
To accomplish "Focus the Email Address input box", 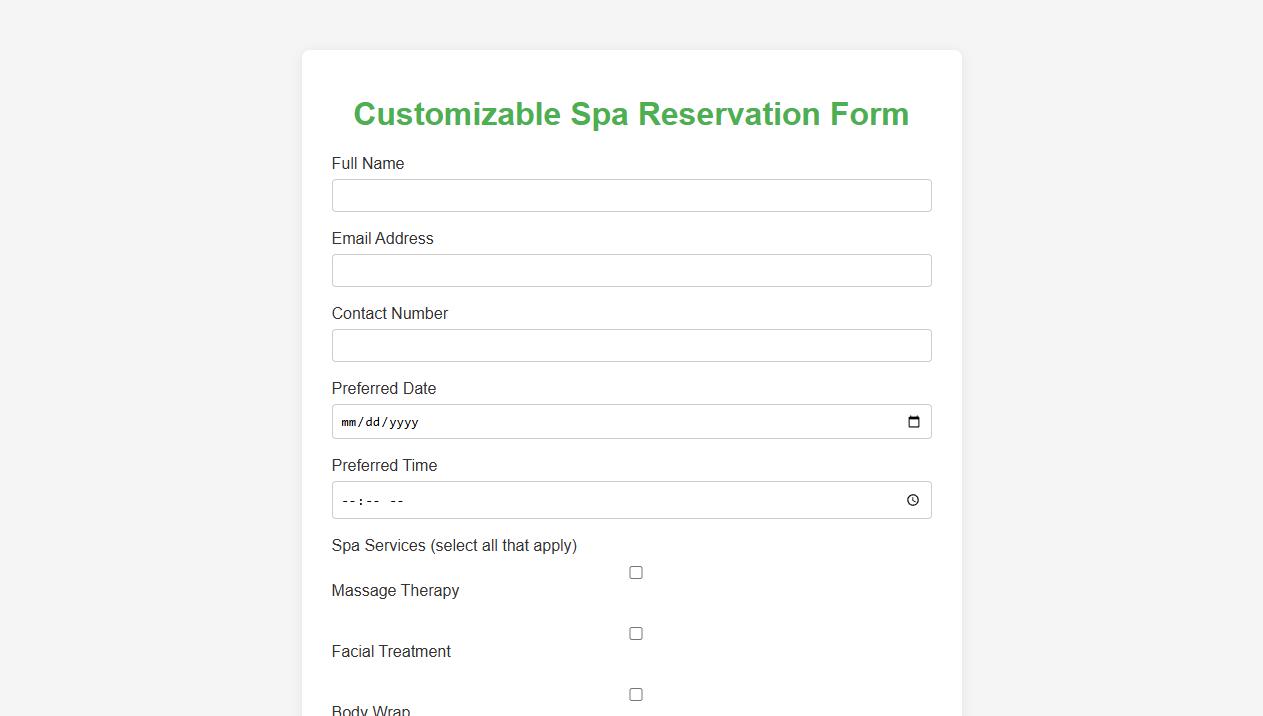I will pos(631,270).
